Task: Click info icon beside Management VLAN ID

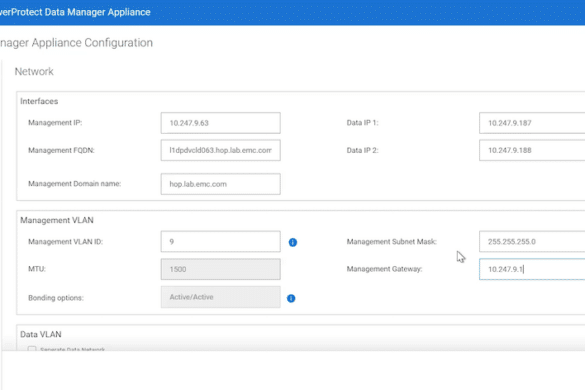Action: pos(293,242)
